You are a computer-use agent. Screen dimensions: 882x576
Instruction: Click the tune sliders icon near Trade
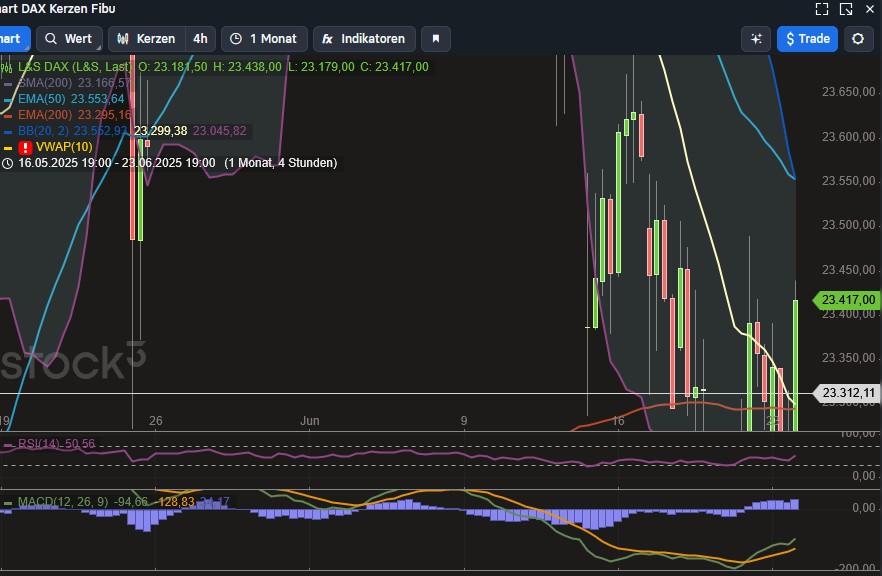click(755, 39)
